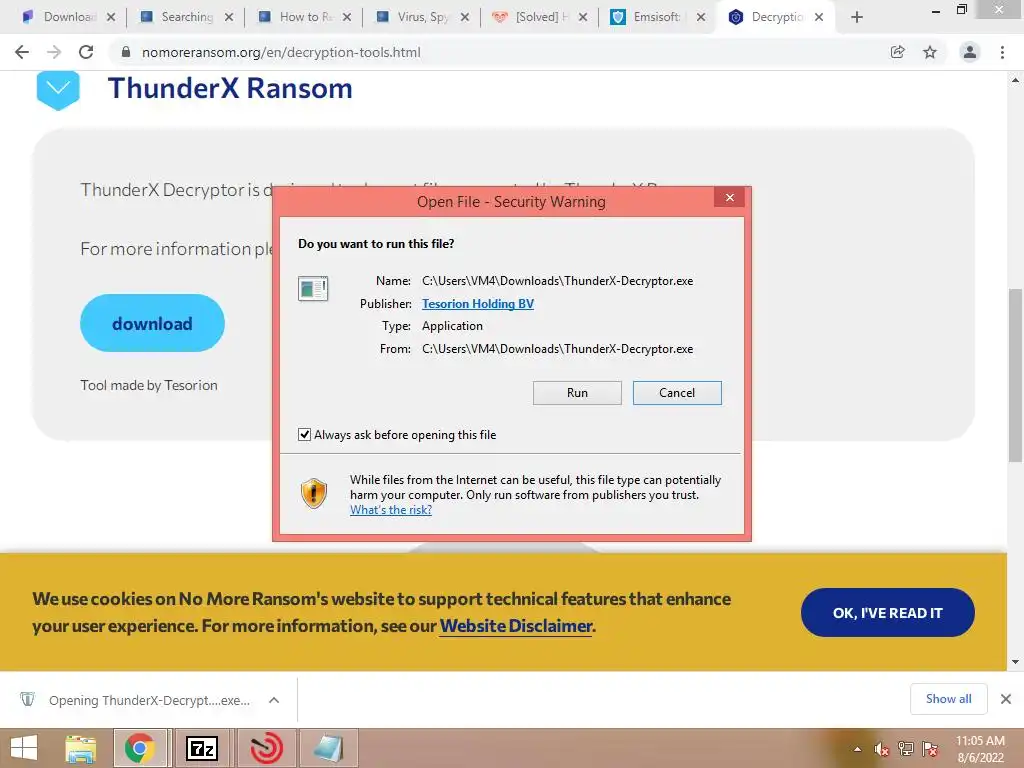
Task: Click the shield warning icon in dialog
Action: pyautogui.click(x=313, y=493)
